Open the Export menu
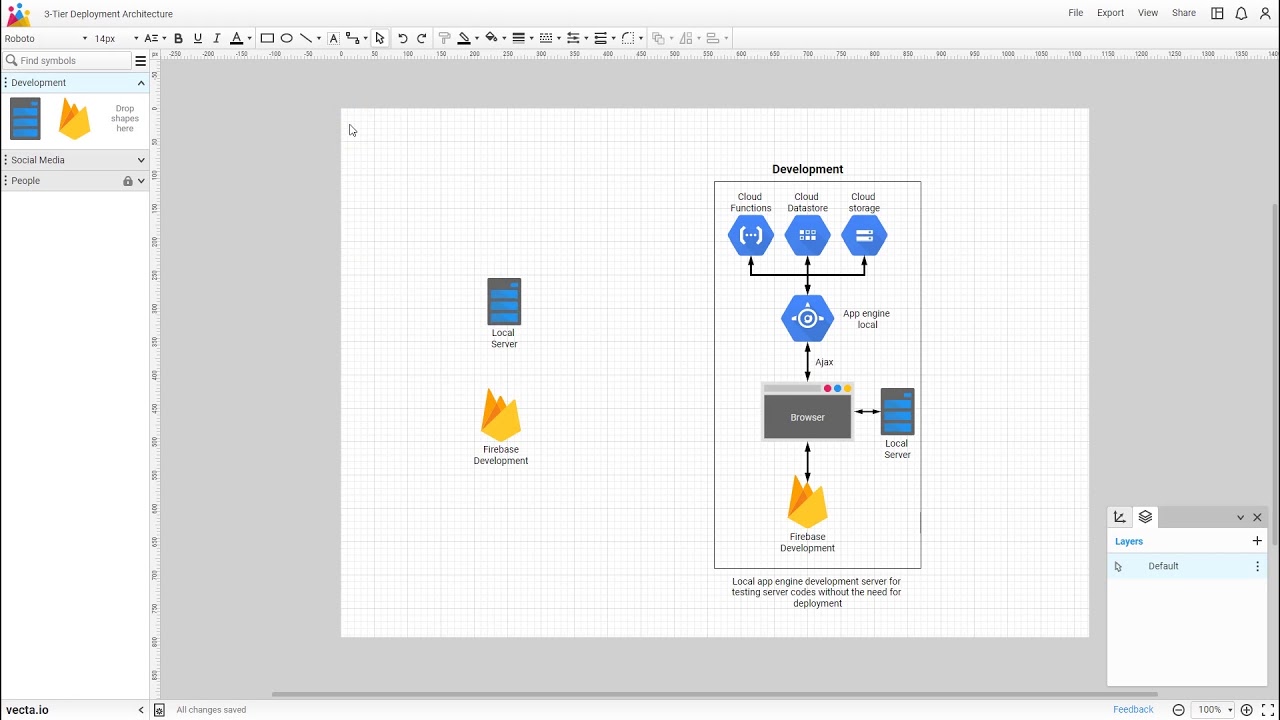The image size is (1280, 720). click(x=1111, y=13)
